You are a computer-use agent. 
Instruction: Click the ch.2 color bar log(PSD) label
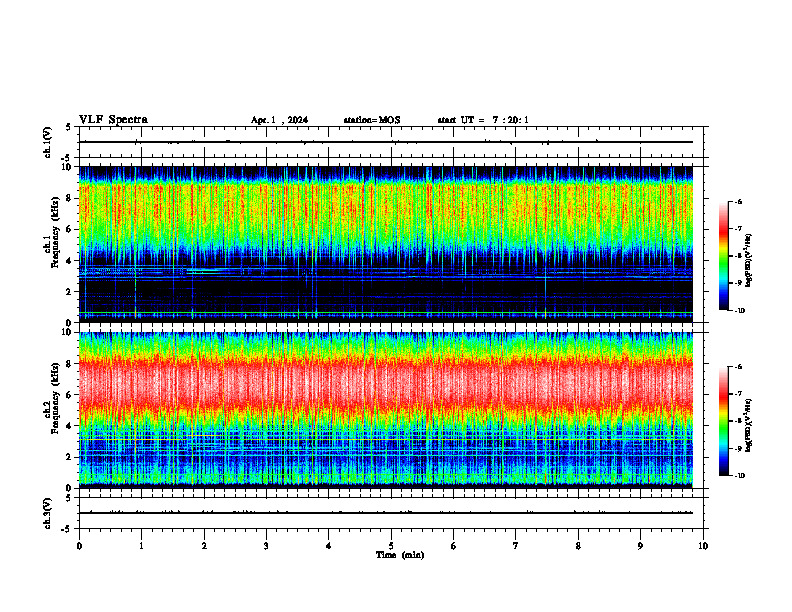pos(749,425)
